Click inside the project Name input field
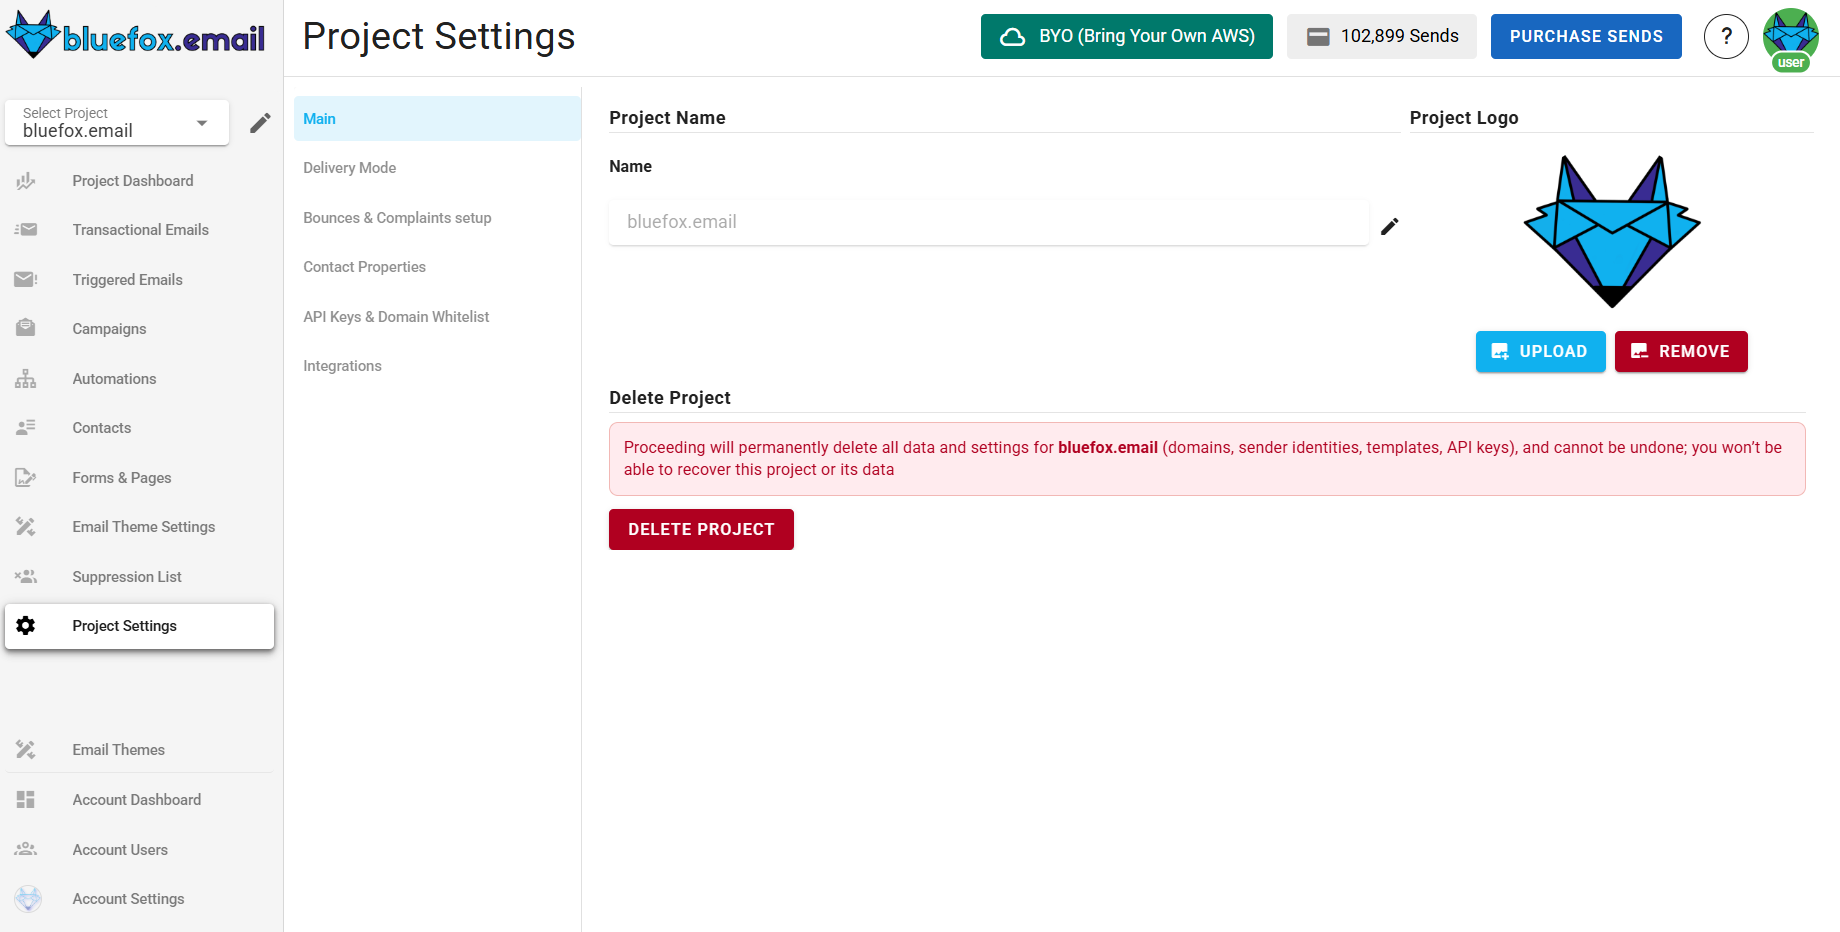 point(988,222)
